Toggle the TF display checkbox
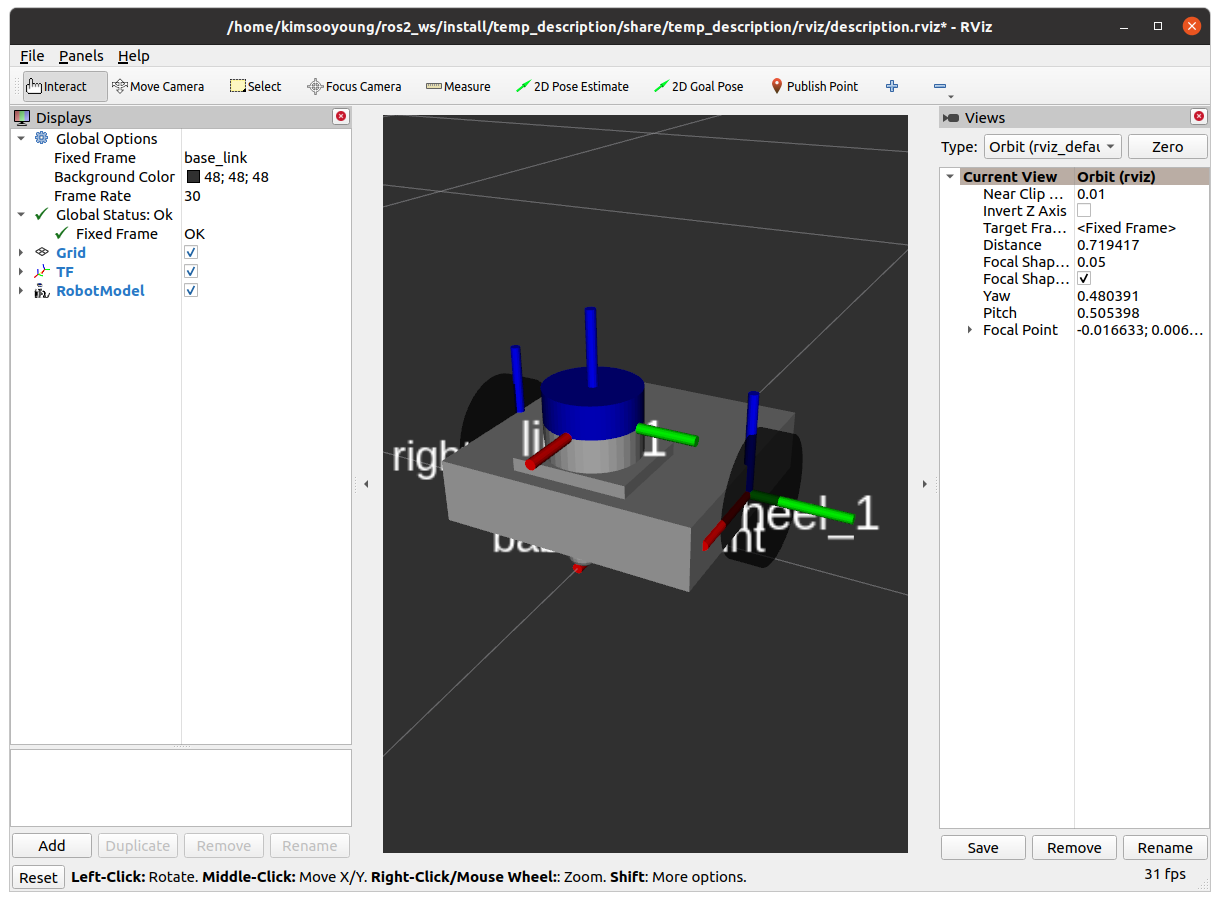 pos(191,272)
